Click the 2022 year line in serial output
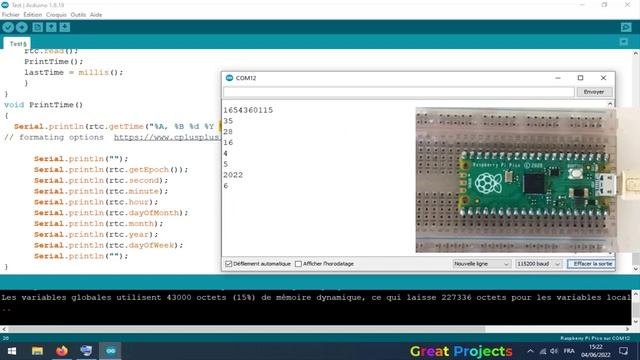This screenshot has height=360, width=640. 233,175
